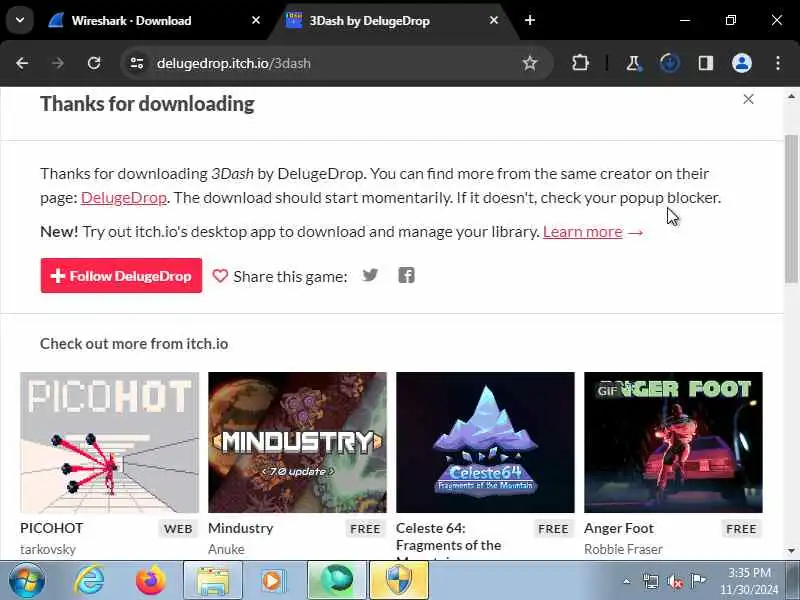The width and height of the screenshot is (800, 600).
Task: Open the tab search dropdown arrow
Action: pyautogui.click(x=20, y=20)
